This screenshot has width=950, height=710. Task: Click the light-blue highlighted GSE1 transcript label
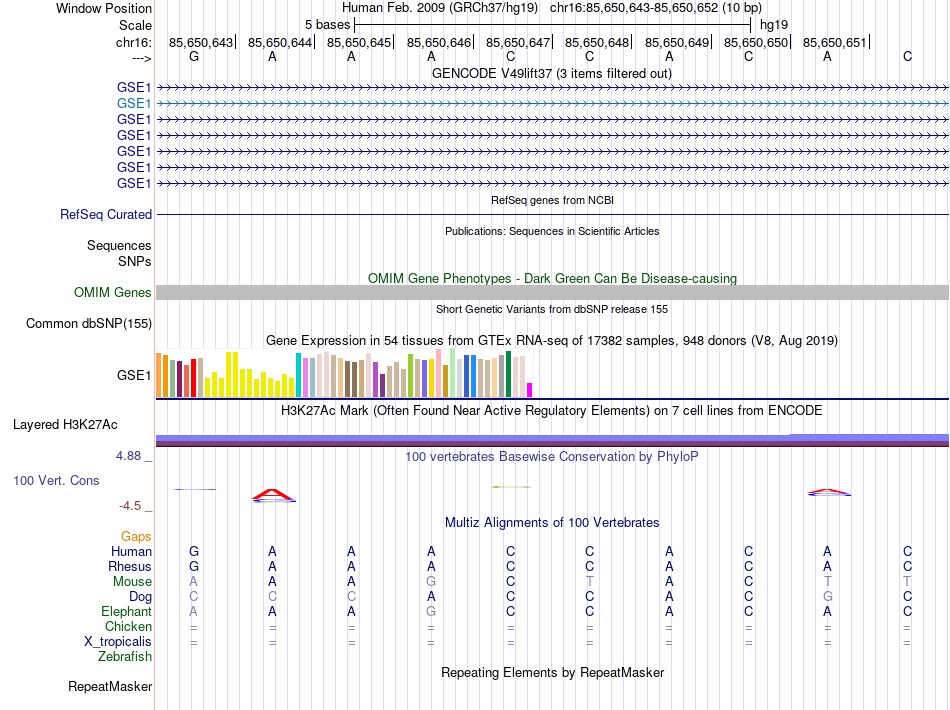tap(134, 104)
